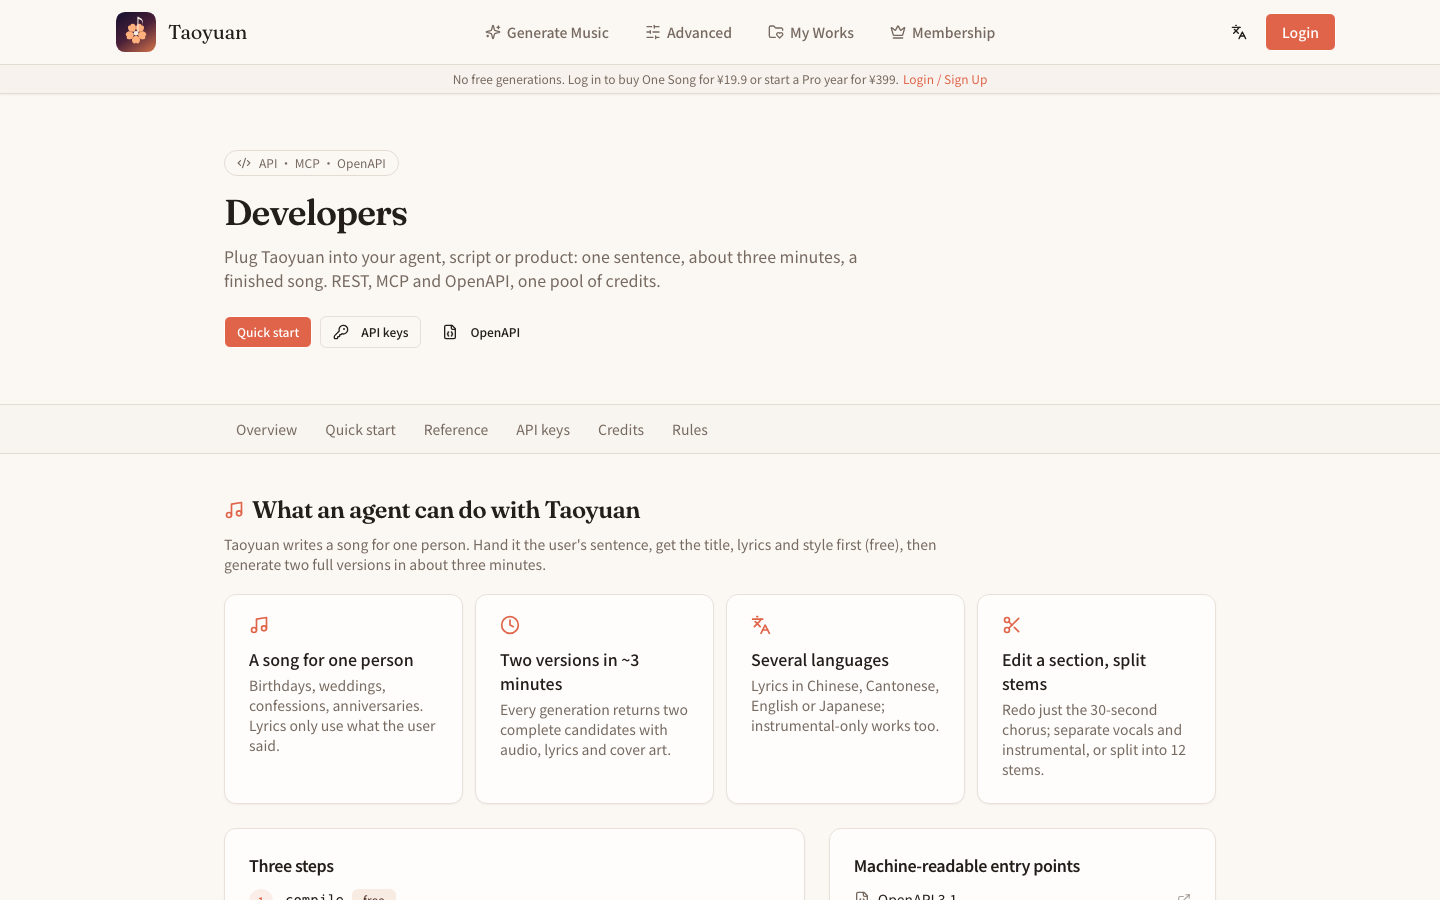Click scissors icon in Edit a section card
The height and width of the screenshot is (900, 1440).
pos(1012,625)
